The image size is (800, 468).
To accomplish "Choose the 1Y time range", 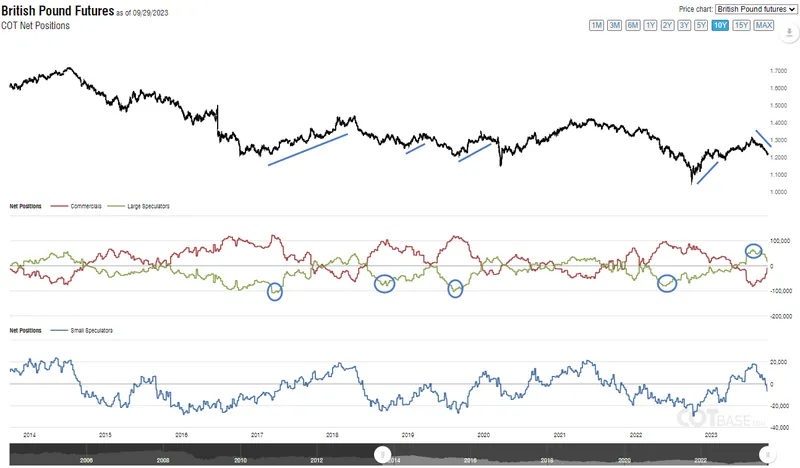I will 650,26.
